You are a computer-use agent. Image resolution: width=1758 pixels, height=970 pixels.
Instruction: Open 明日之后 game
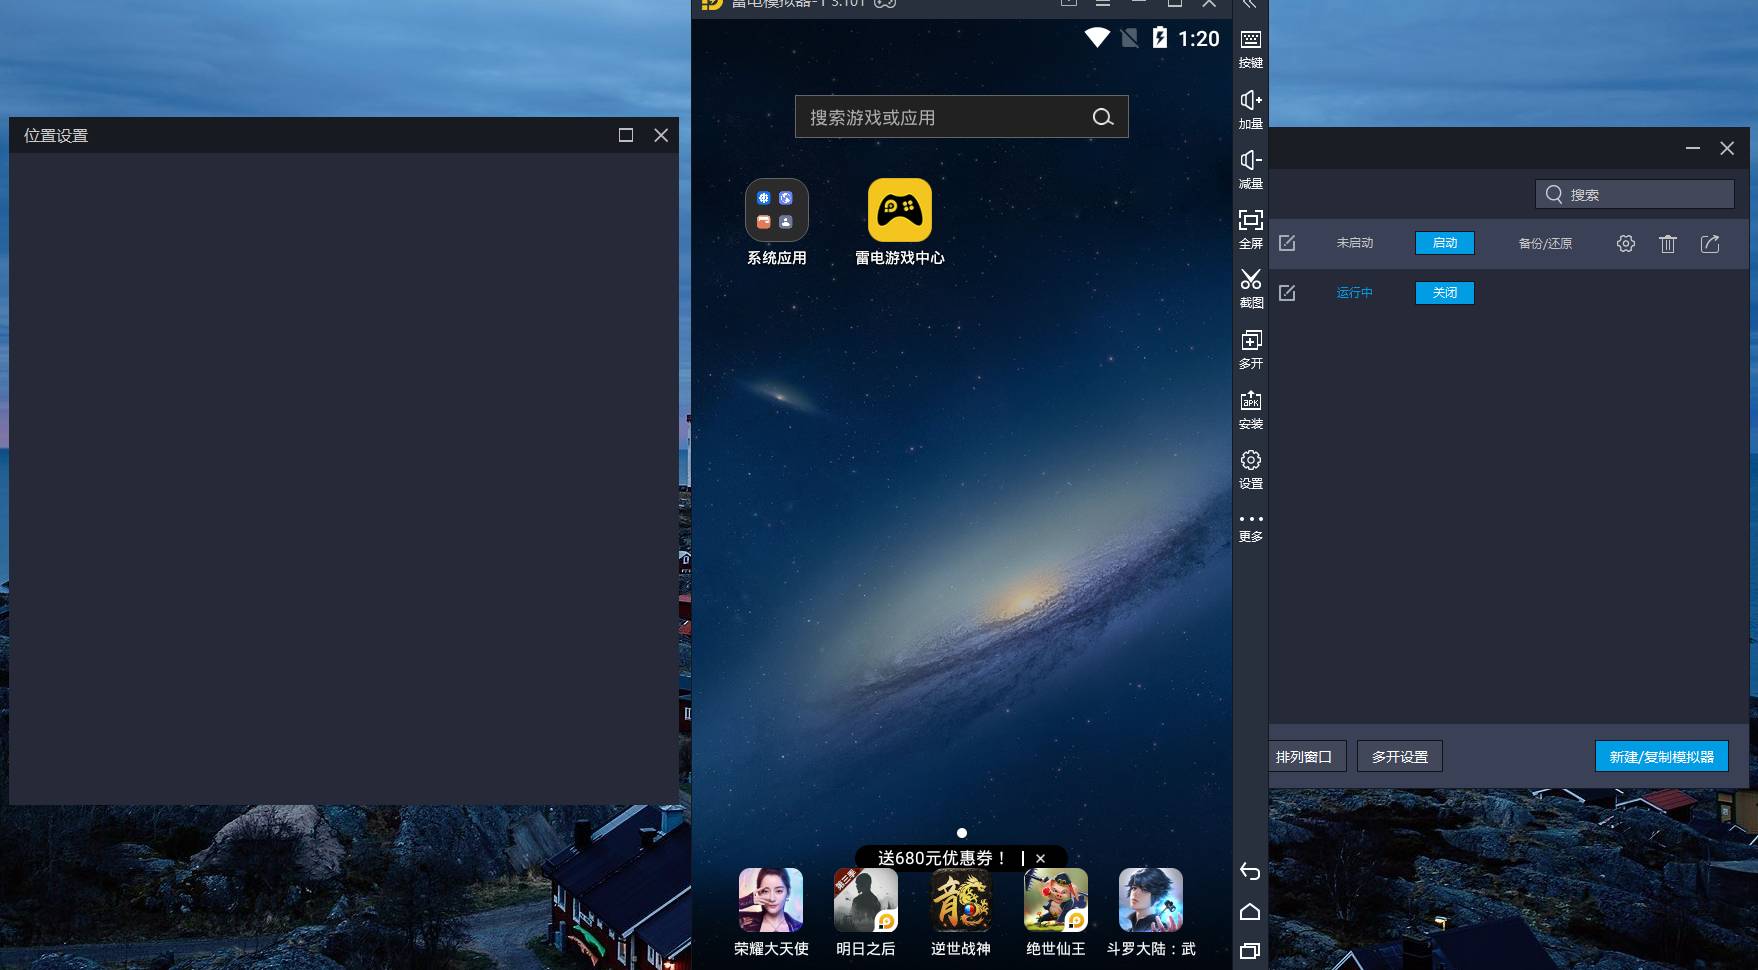(x=866, y=912)
